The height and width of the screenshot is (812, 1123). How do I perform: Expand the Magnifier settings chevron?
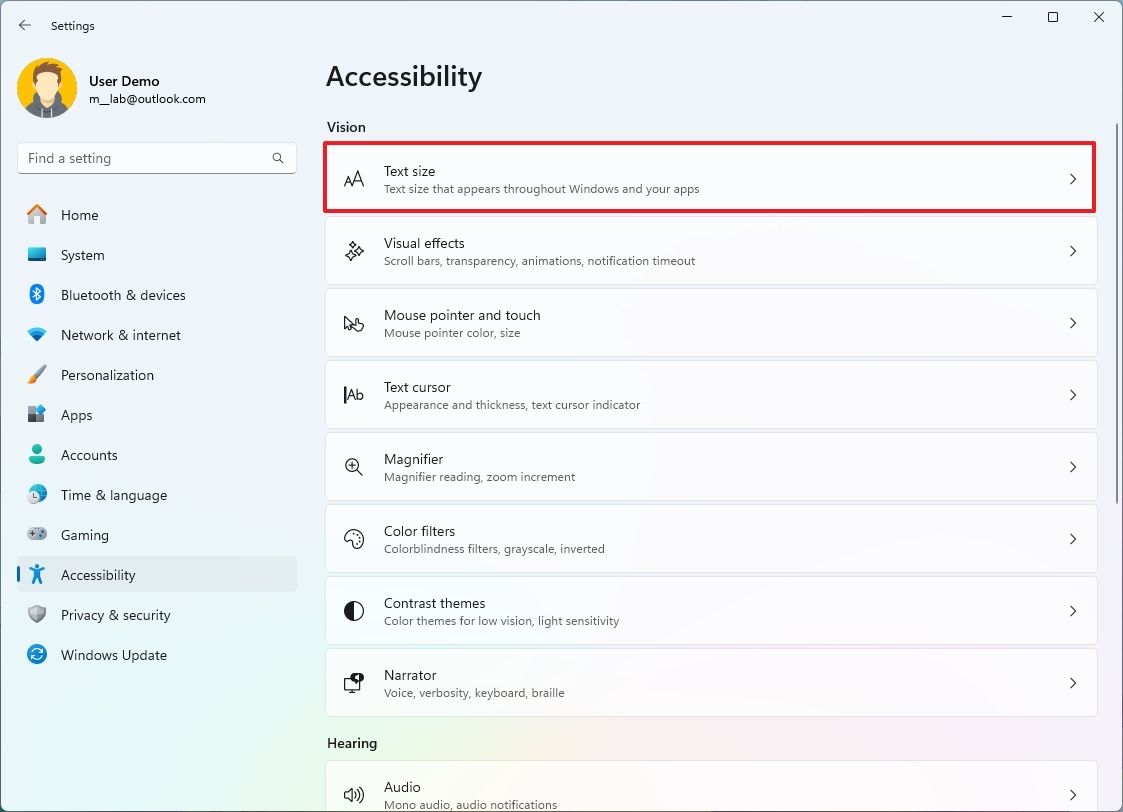(x=1073, y=467)
